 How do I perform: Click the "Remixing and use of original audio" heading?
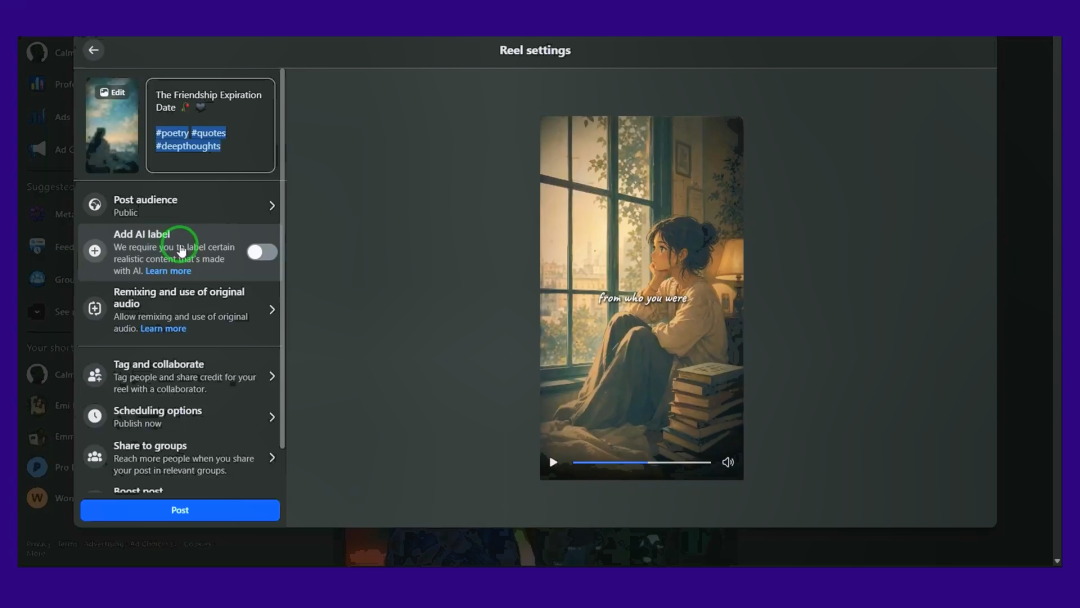[x=179, y=297]
